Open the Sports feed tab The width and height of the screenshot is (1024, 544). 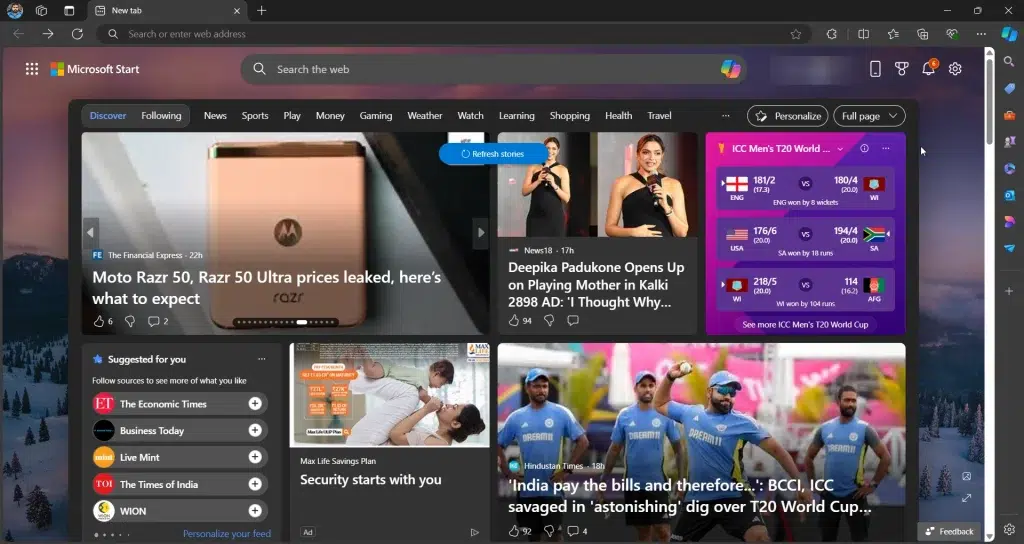click(x=255, y=116)
